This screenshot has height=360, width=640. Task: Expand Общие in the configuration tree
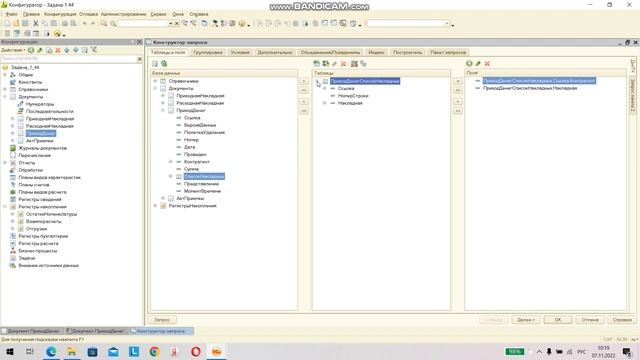pyautogui.click(x=5, y=75)
